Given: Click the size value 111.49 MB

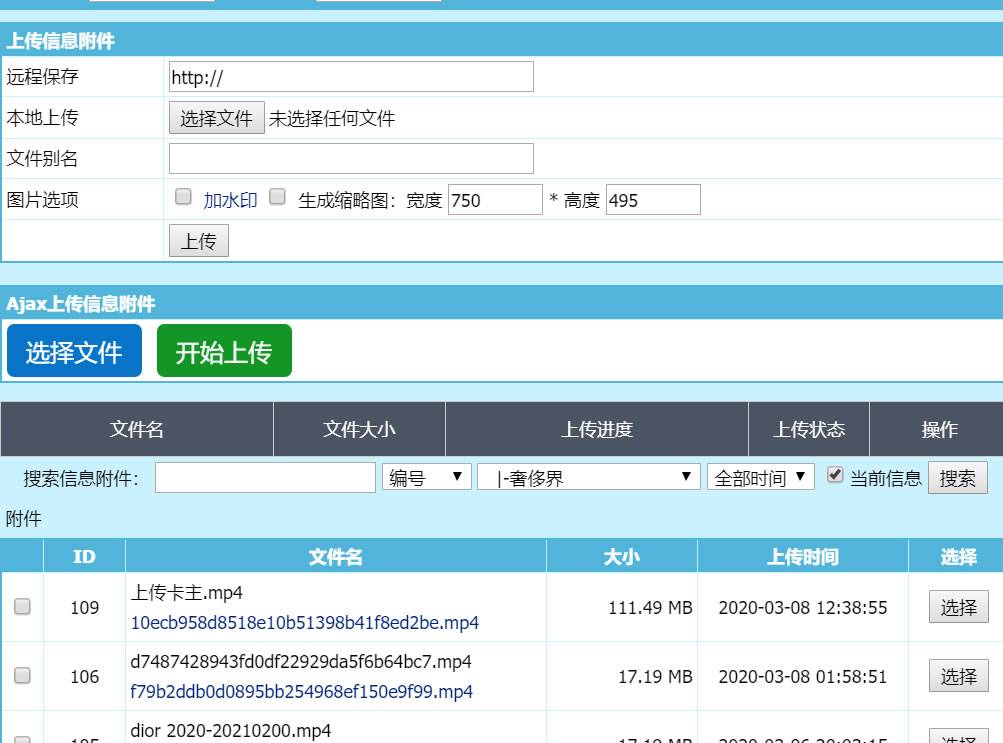Looking at the screenshot, I should (x=650, y=607).
